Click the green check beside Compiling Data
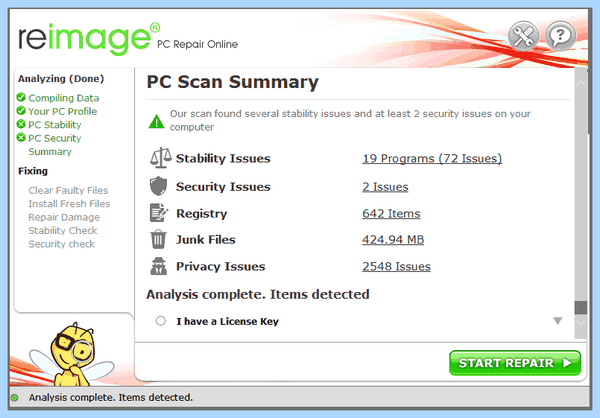The image size is (600, 418). (21, 97)
